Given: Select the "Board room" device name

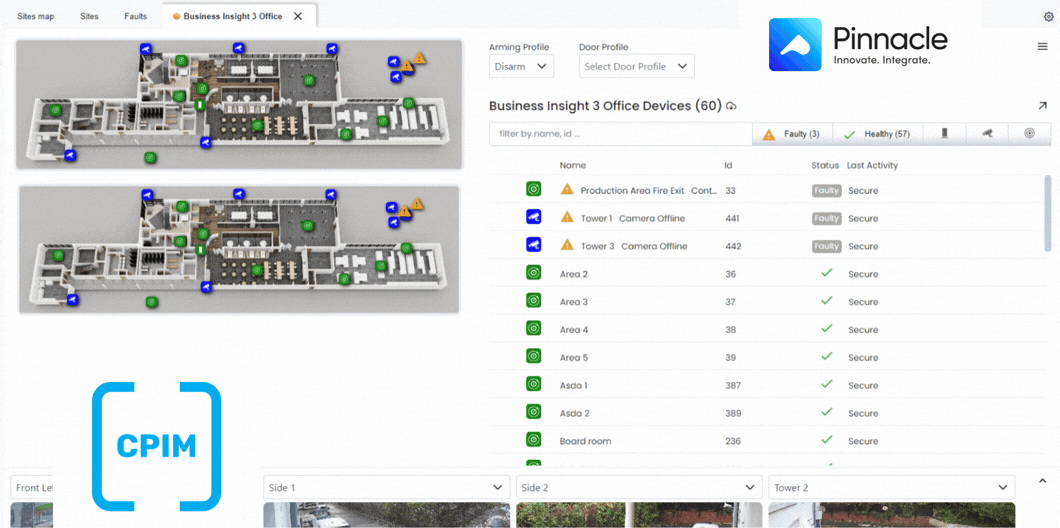Looking at the screenshot, I should coord(585,441).
